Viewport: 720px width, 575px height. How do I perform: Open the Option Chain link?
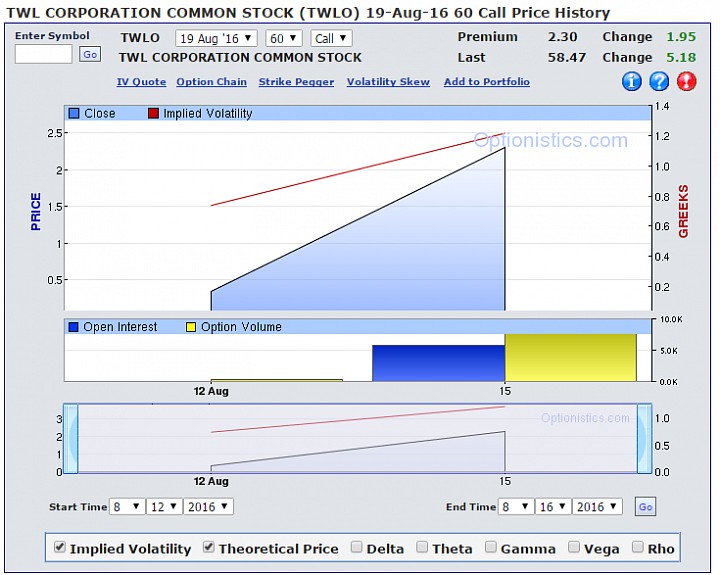coord(212,82)
